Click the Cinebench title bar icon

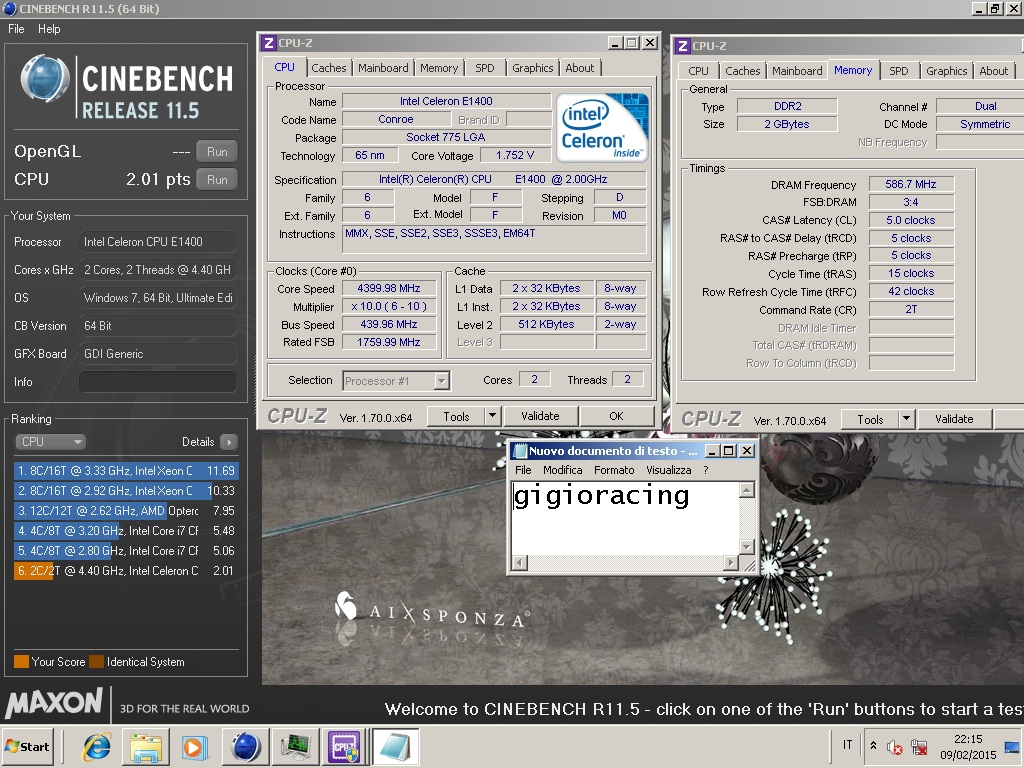tap(10, 8)
